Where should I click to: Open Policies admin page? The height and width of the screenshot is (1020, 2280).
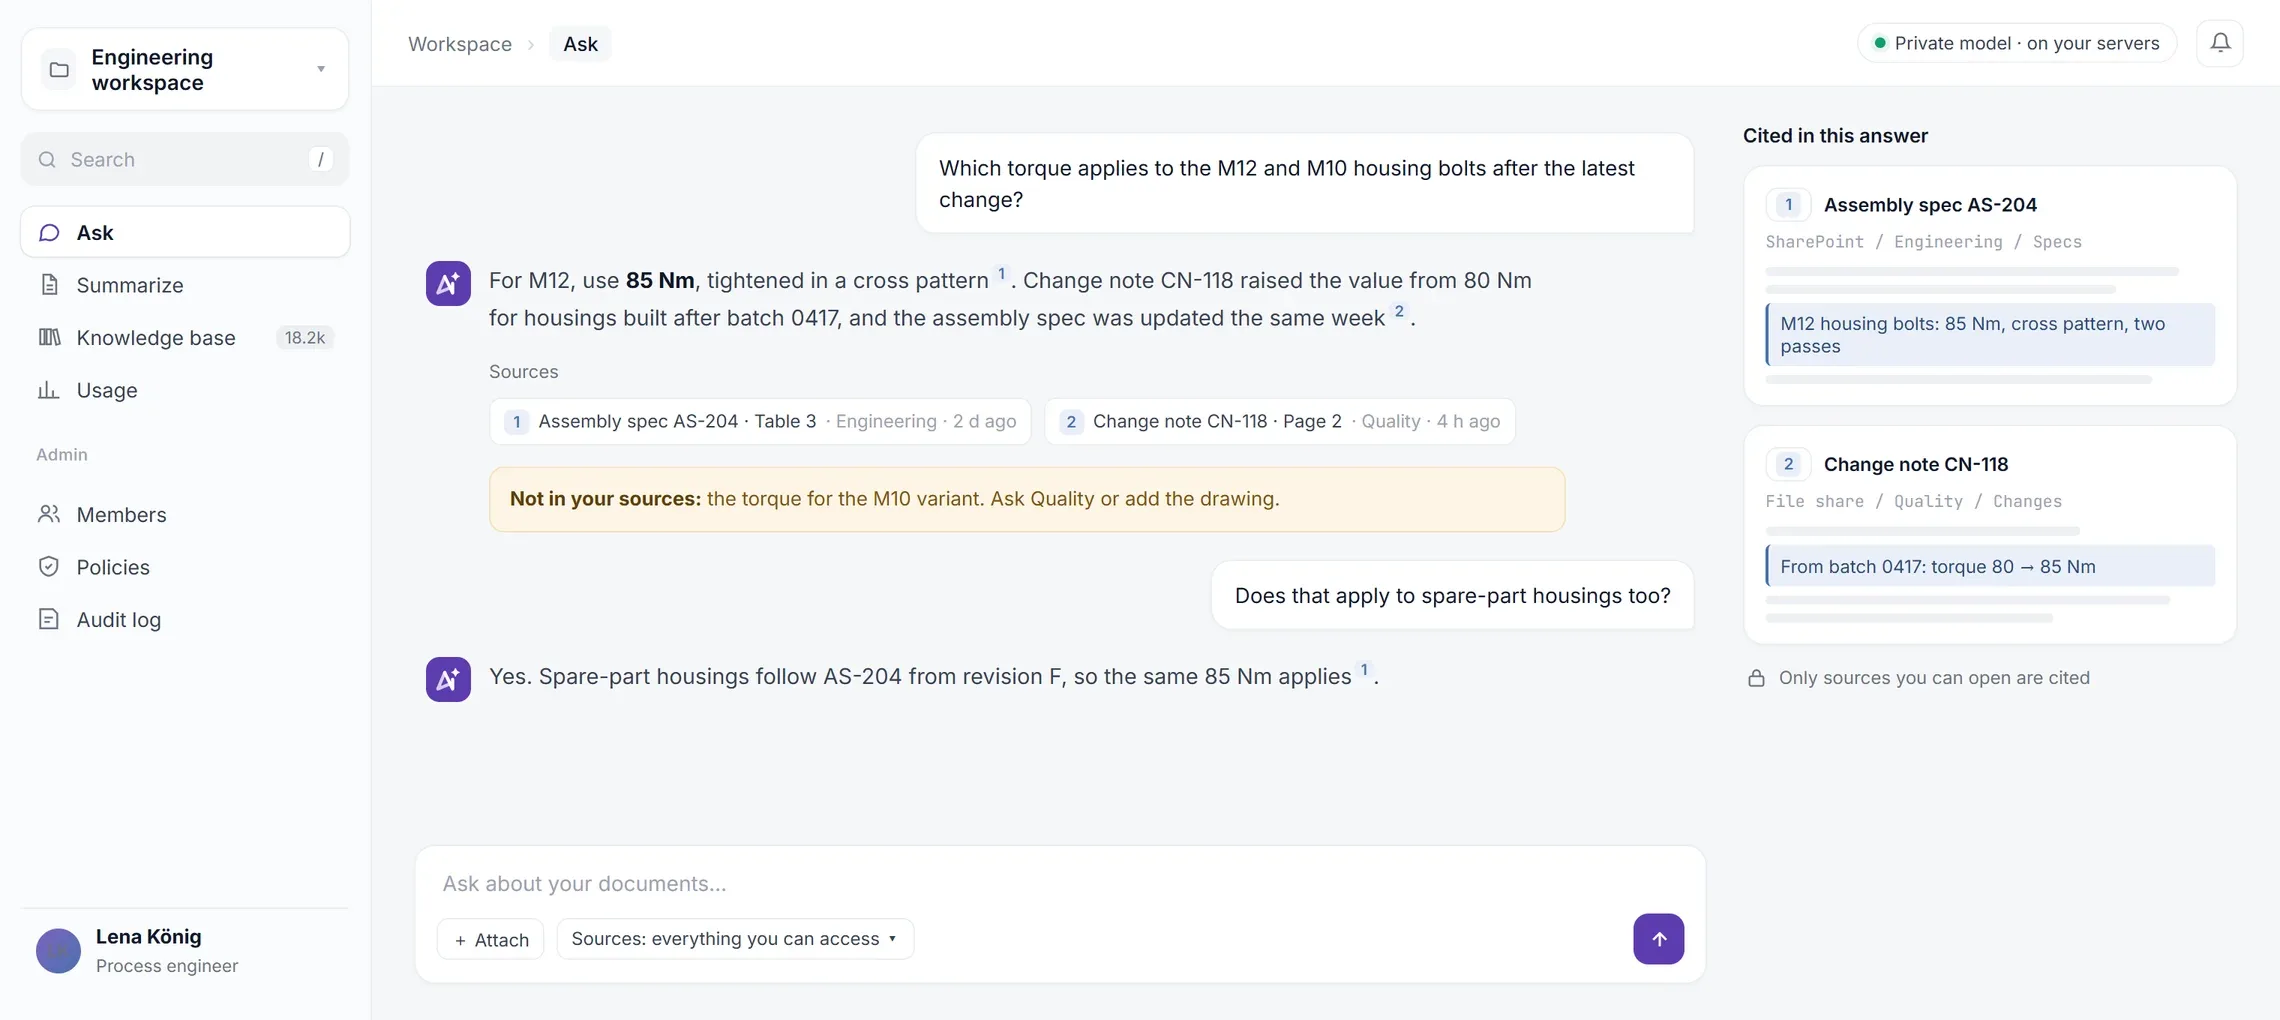[x=185, y=567]
